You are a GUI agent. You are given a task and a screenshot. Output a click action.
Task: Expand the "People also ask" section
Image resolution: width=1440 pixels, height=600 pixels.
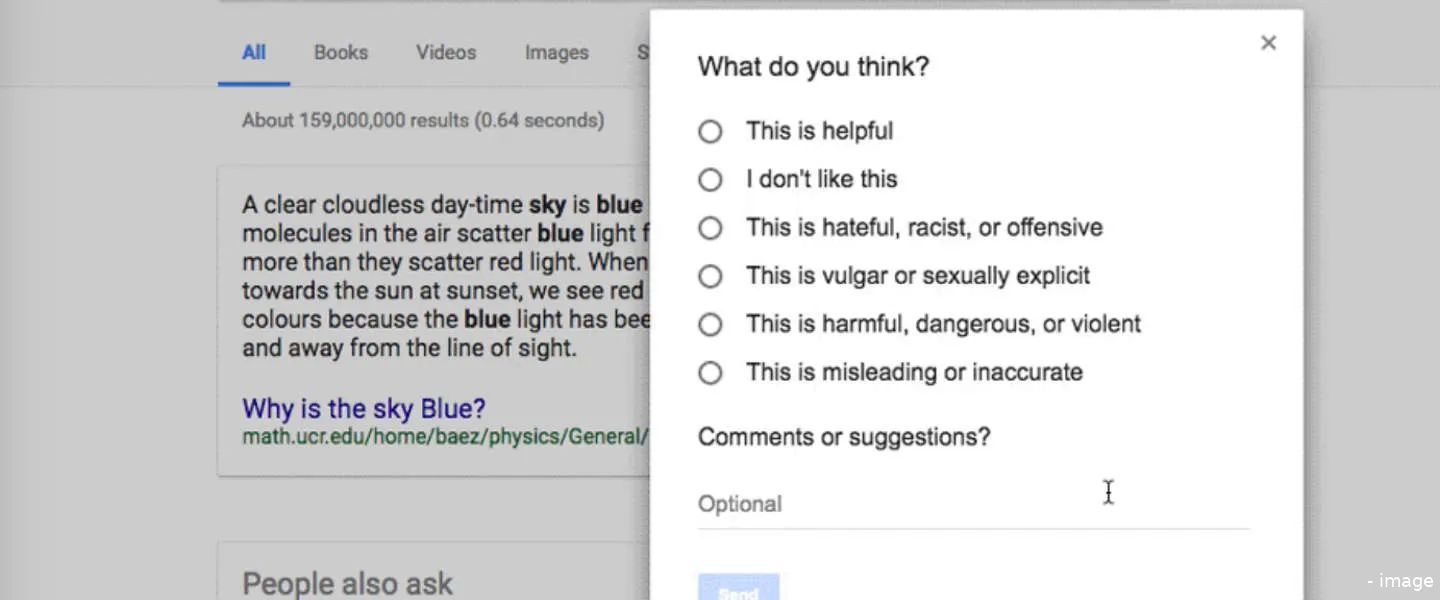pos(346,583)
